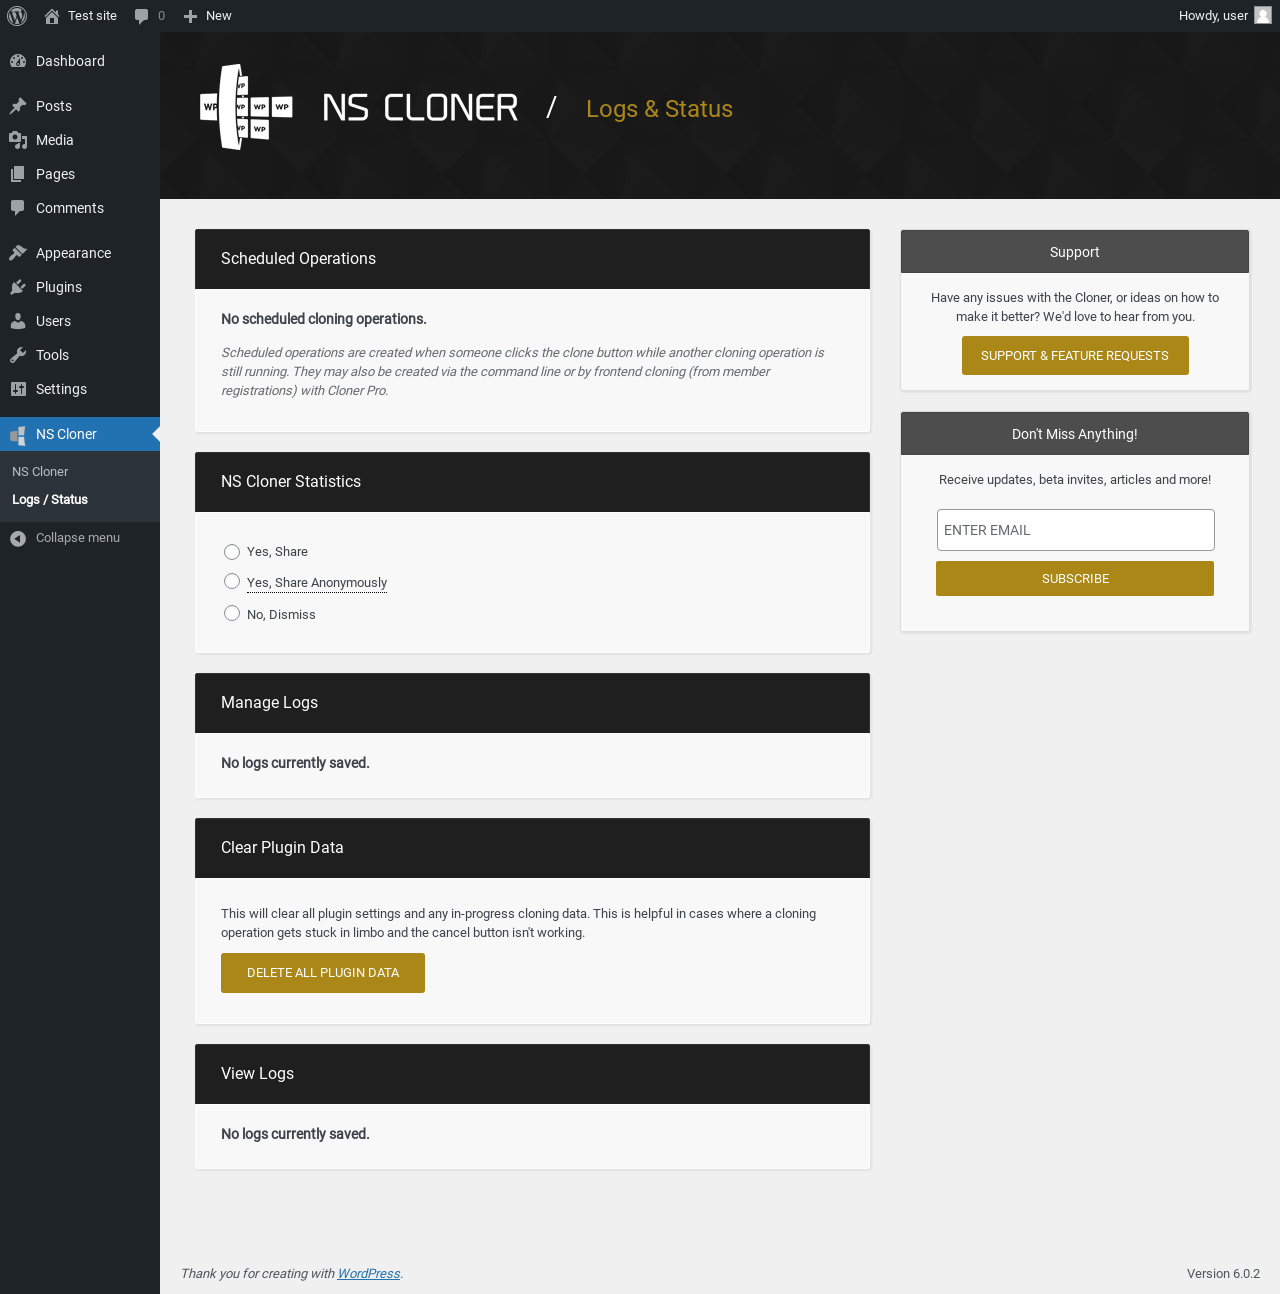Click the Don't Miss Anything! panel header
The image size is (1280, 1294).
(x=1075, y=434)
